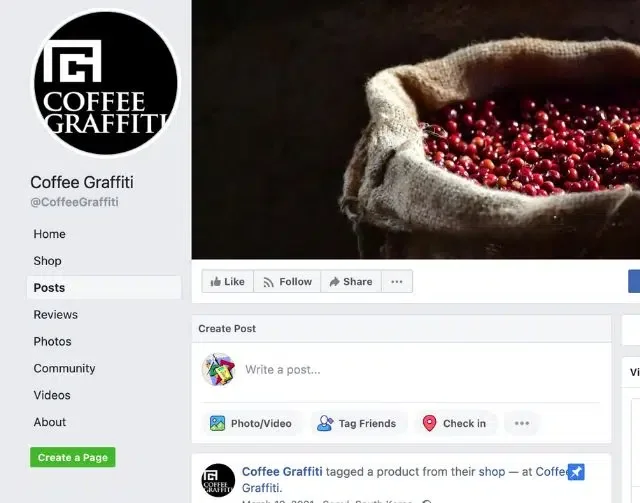The height and width of the screenshot is (503, 640).
Task: Click the Photo/Video icon button
Action: click(217, 423)
